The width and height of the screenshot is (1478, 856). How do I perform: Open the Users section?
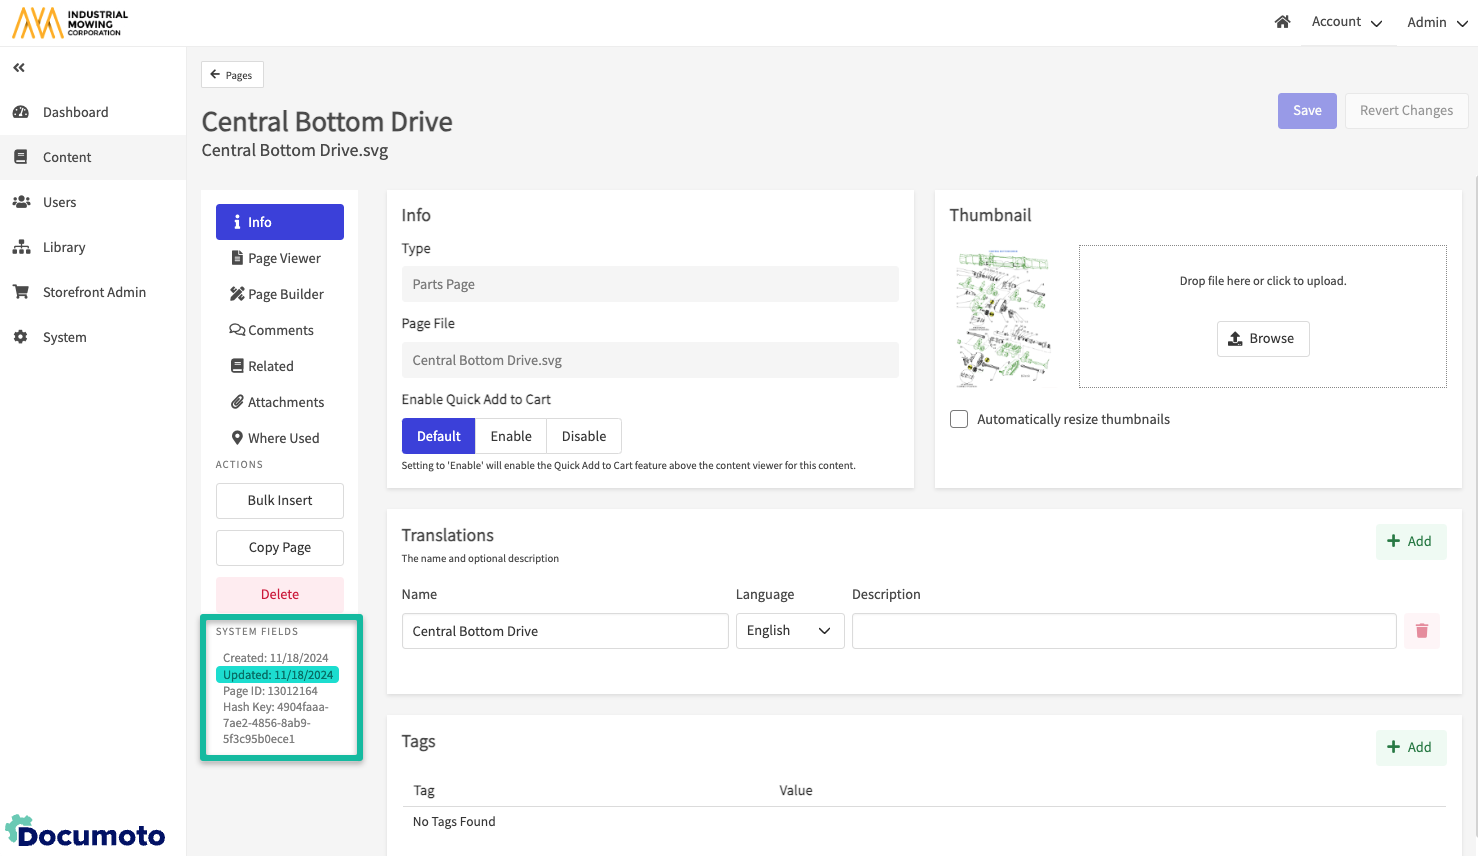pos(59,202)
